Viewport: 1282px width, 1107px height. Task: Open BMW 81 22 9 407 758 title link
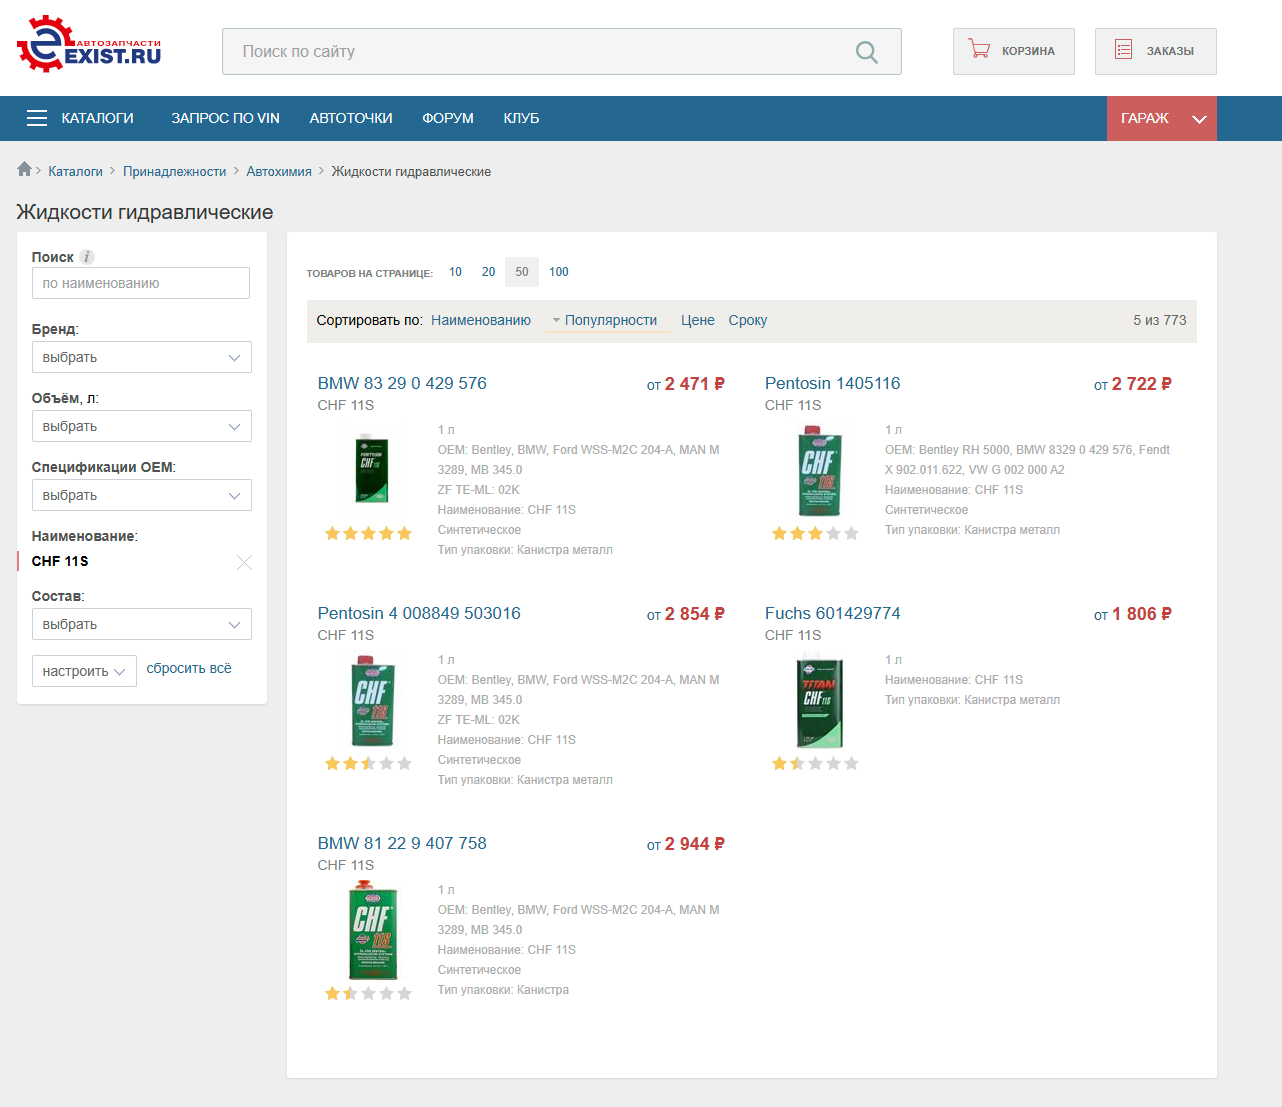pyautogui.click(x=402, y=843)
